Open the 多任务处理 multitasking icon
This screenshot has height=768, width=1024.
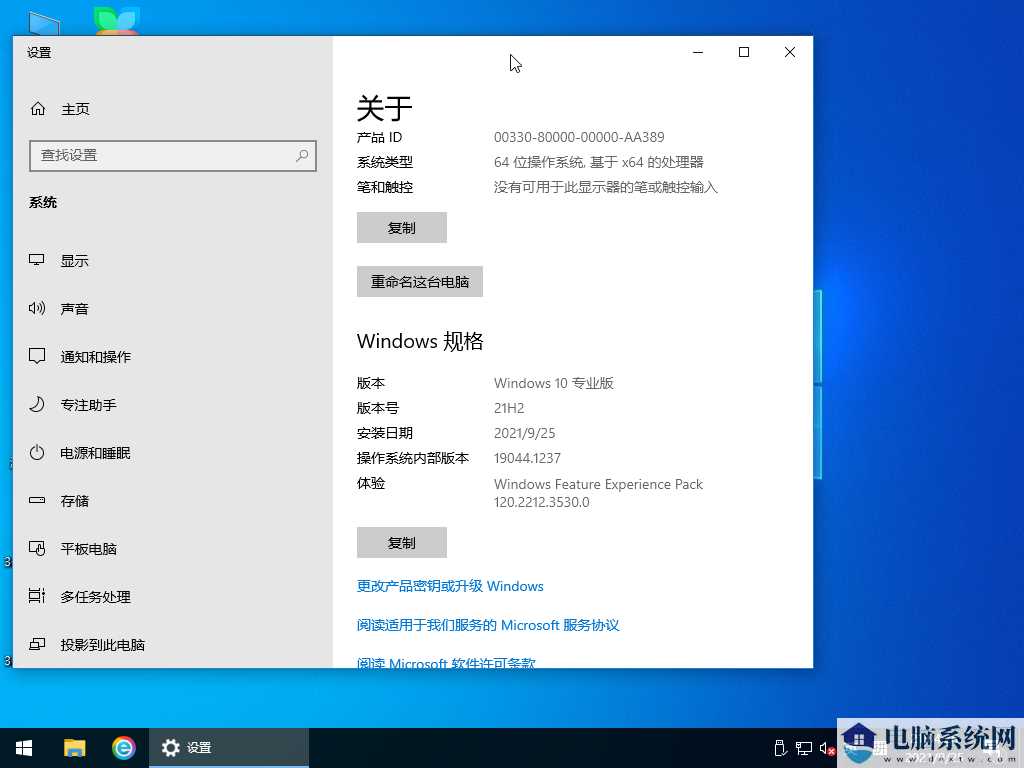pyautogui.click(x=37, y=596)
